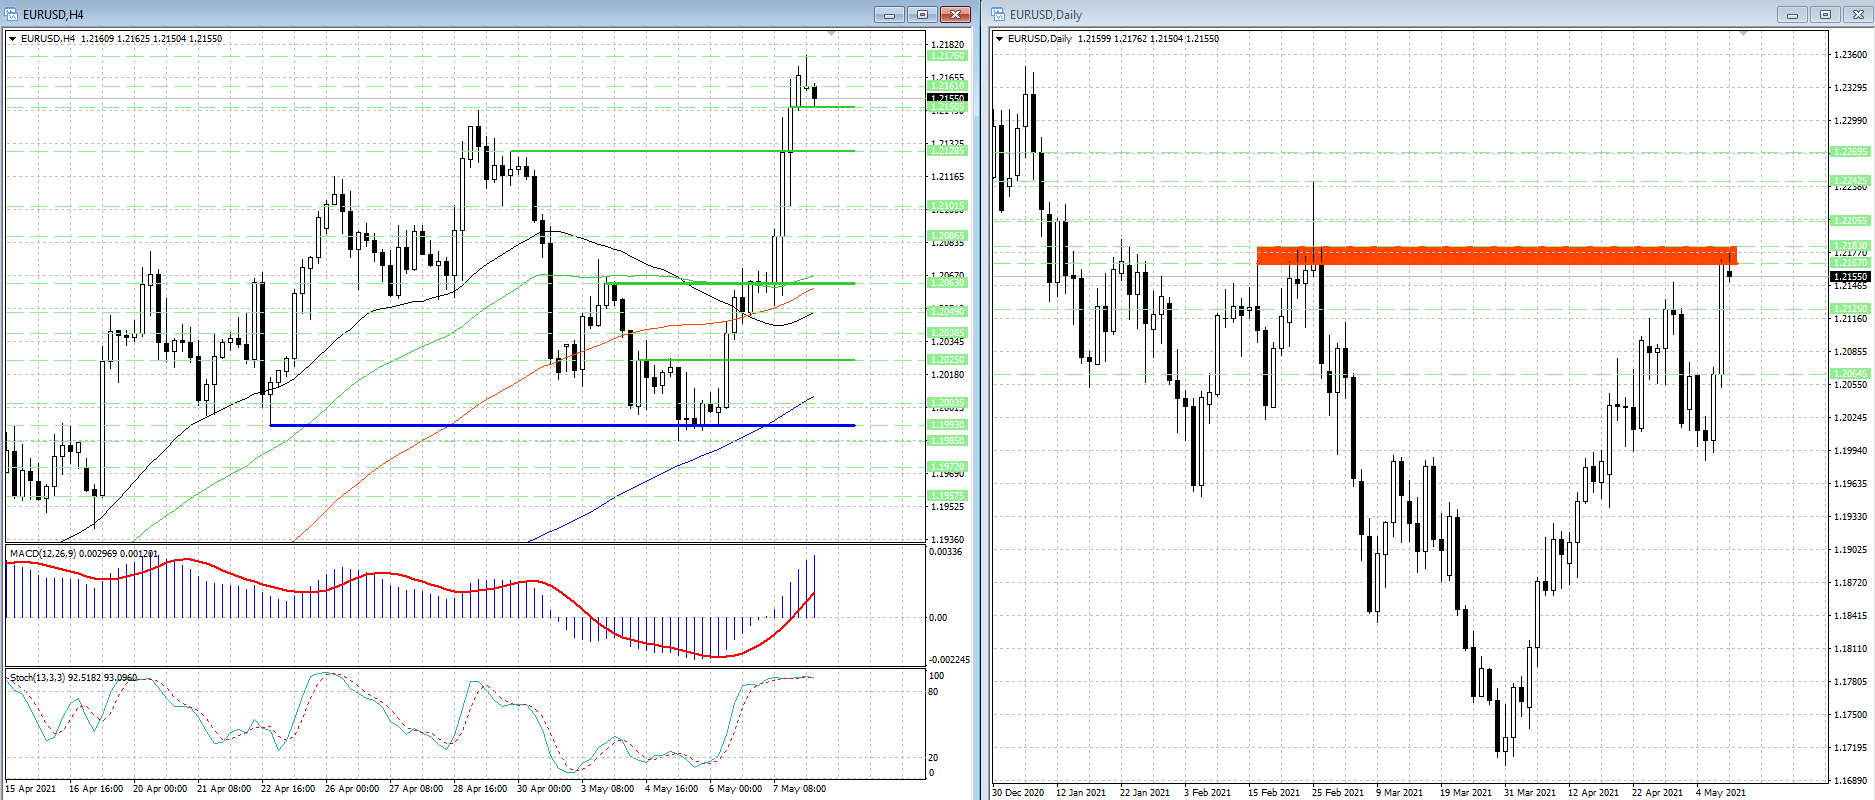Click the 4 May 2021 date on Daily axis
Viewport: 1875px width, 800px height.
[1721, 793]
